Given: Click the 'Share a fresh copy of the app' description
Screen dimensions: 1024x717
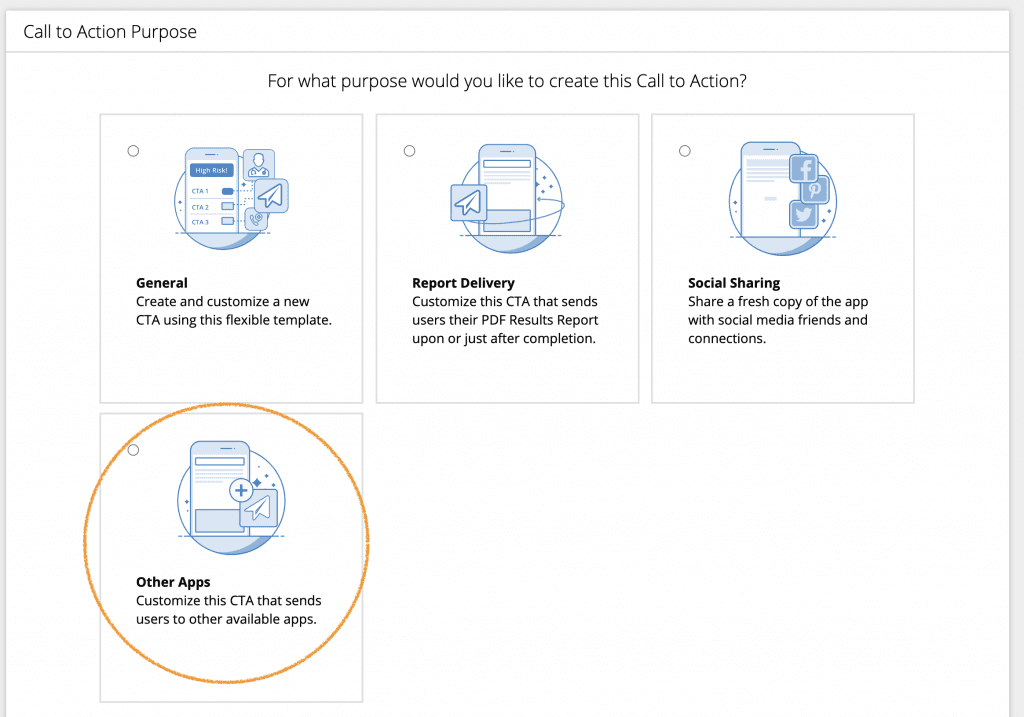Looking at the screenshot, I should coord(778,302).
